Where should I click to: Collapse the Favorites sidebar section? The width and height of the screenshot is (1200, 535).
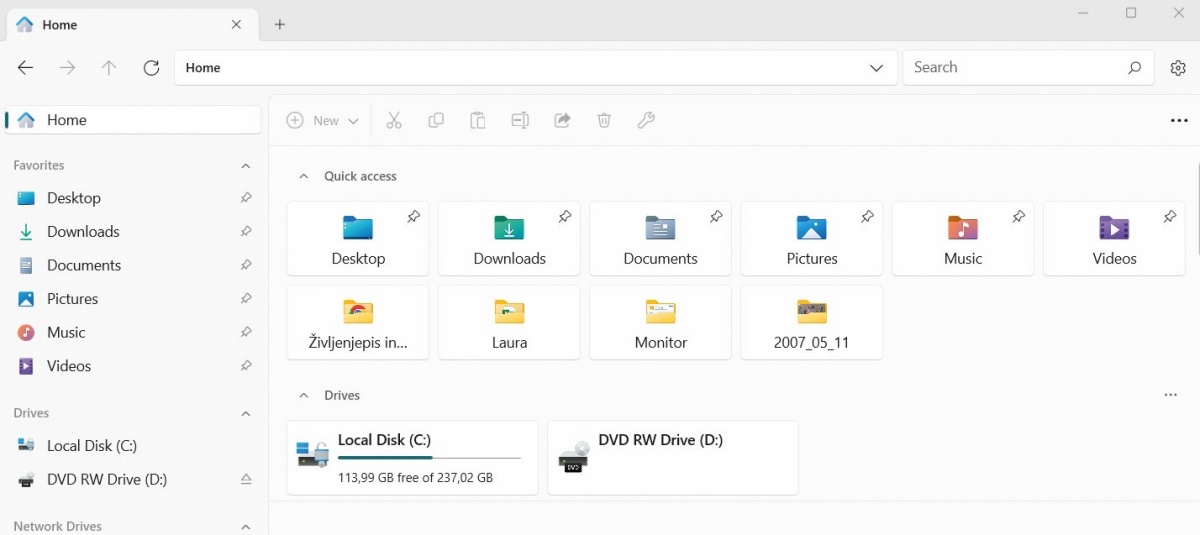click(x=246, y=166)
